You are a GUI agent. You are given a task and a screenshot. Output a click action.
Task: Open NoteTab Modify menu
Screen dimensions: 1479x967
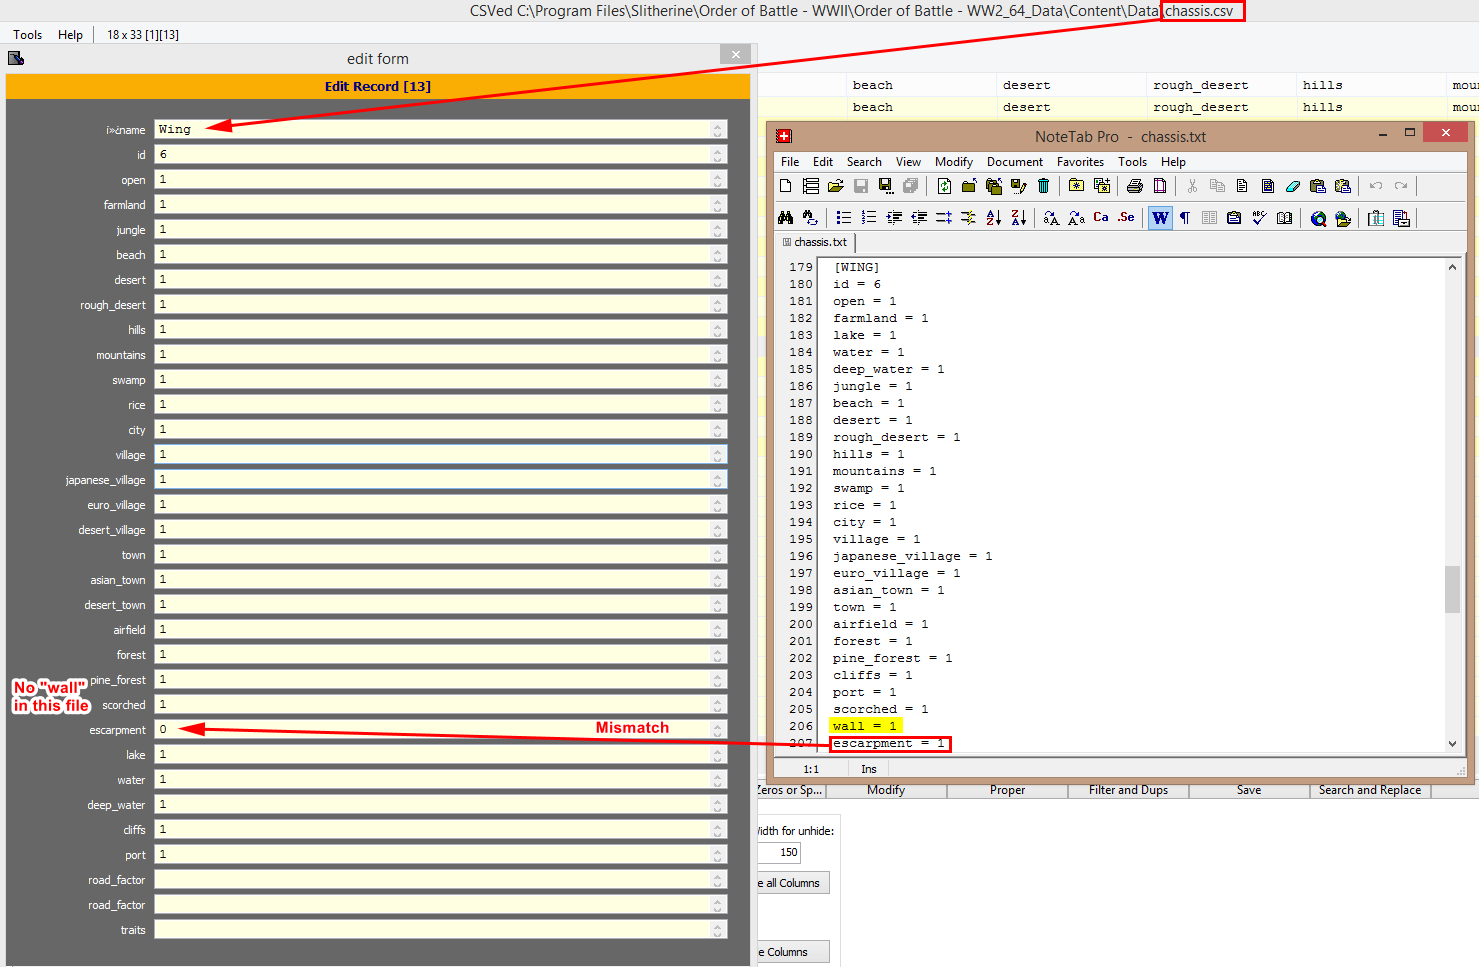click(x=954, y=162)
